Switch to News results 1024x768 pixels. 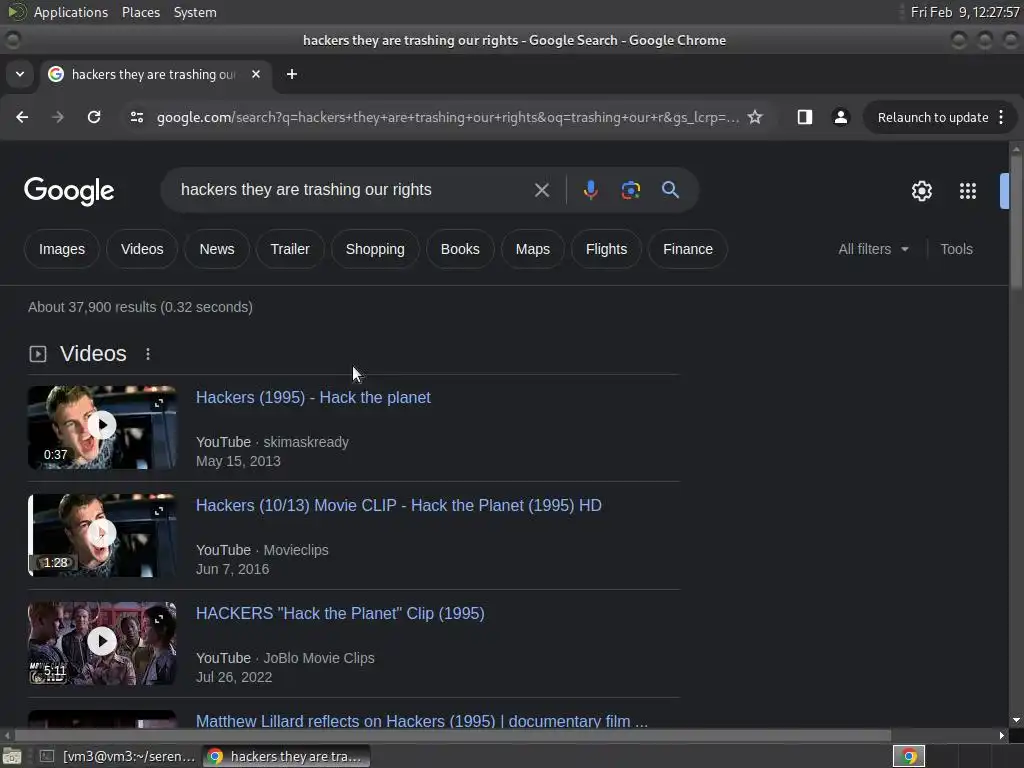(217, 249)
